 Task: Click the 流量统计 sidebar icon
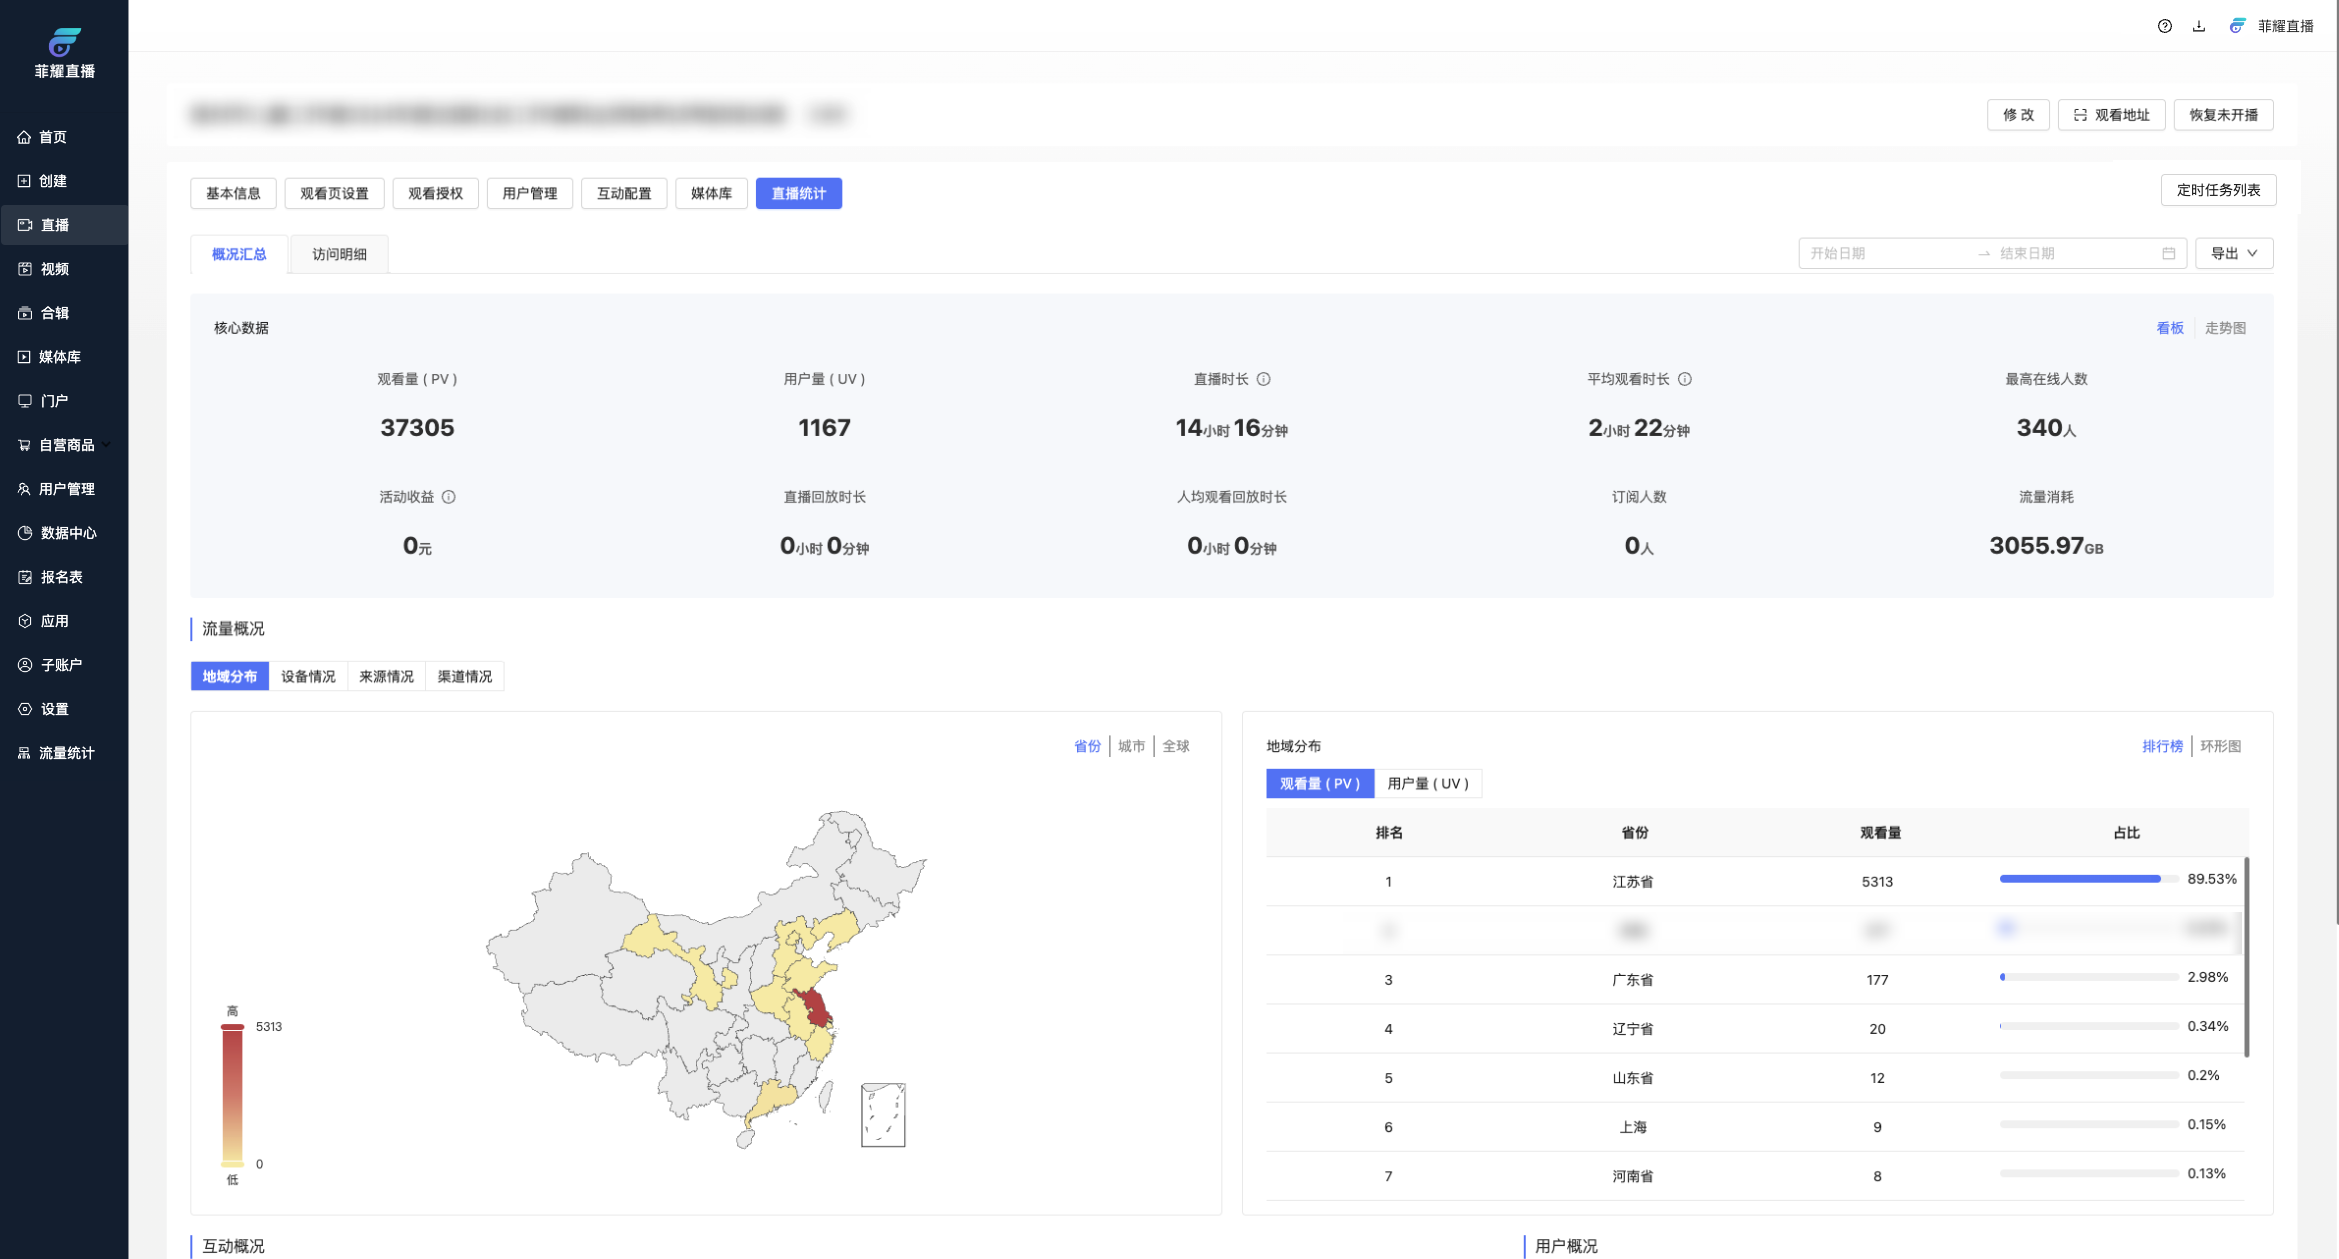point(24,753)
